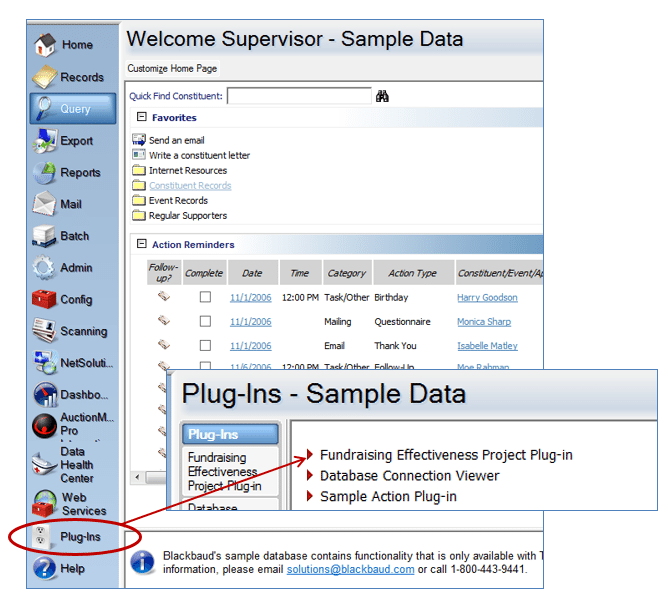The height and width of the screenshot is (599, 668).
Task: Click the binoculars search icon
Action: (x=382, y=96)
